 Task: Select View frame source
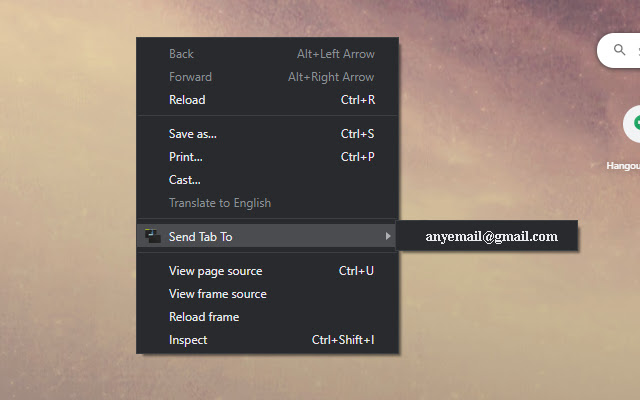coord(218,294)
